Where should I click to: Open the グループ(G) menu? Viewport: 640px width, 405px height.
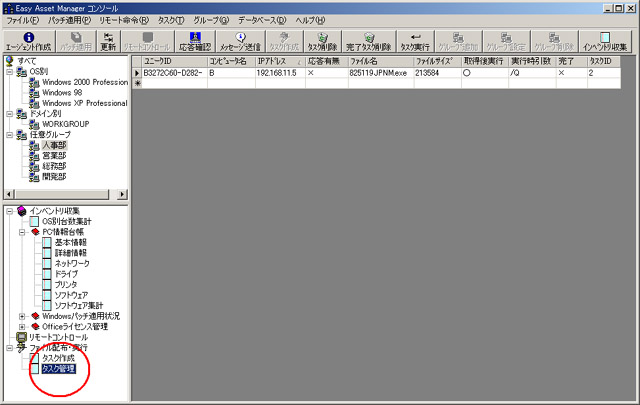click(x=211, y=20)
